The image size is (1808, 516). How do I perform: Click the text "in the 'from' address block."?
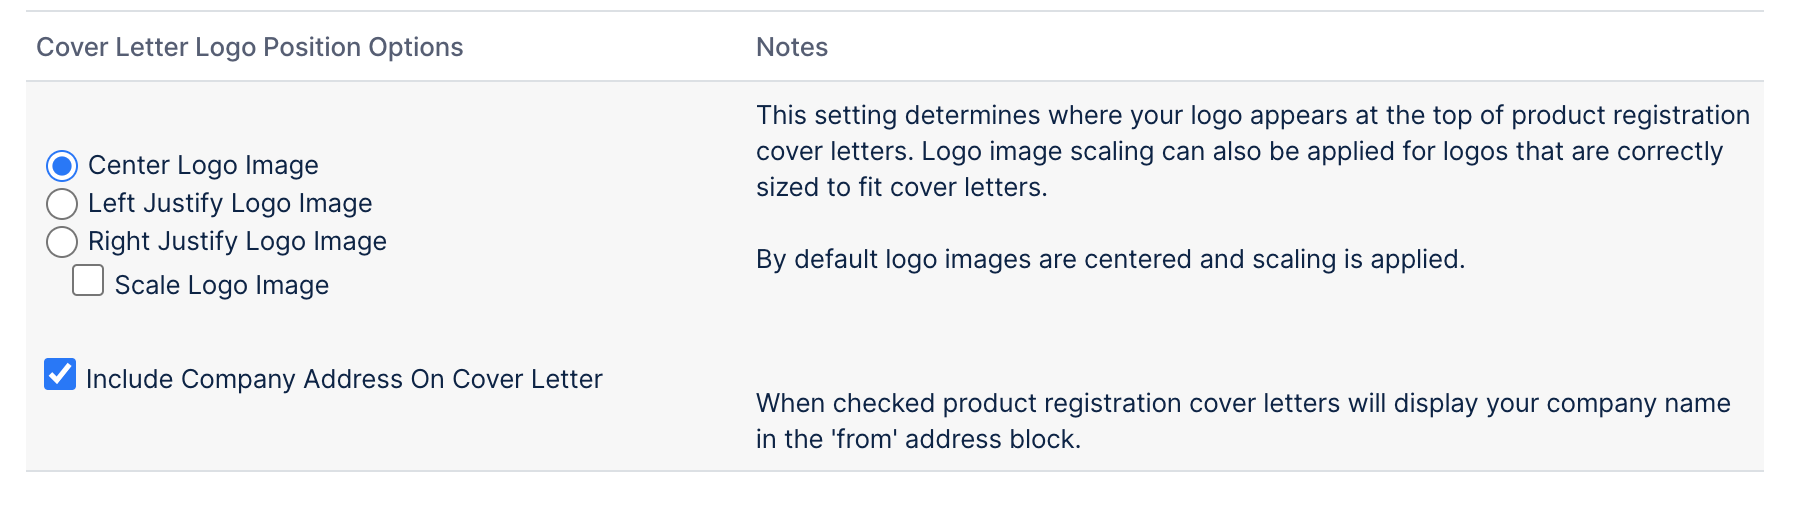click(918, 439)
